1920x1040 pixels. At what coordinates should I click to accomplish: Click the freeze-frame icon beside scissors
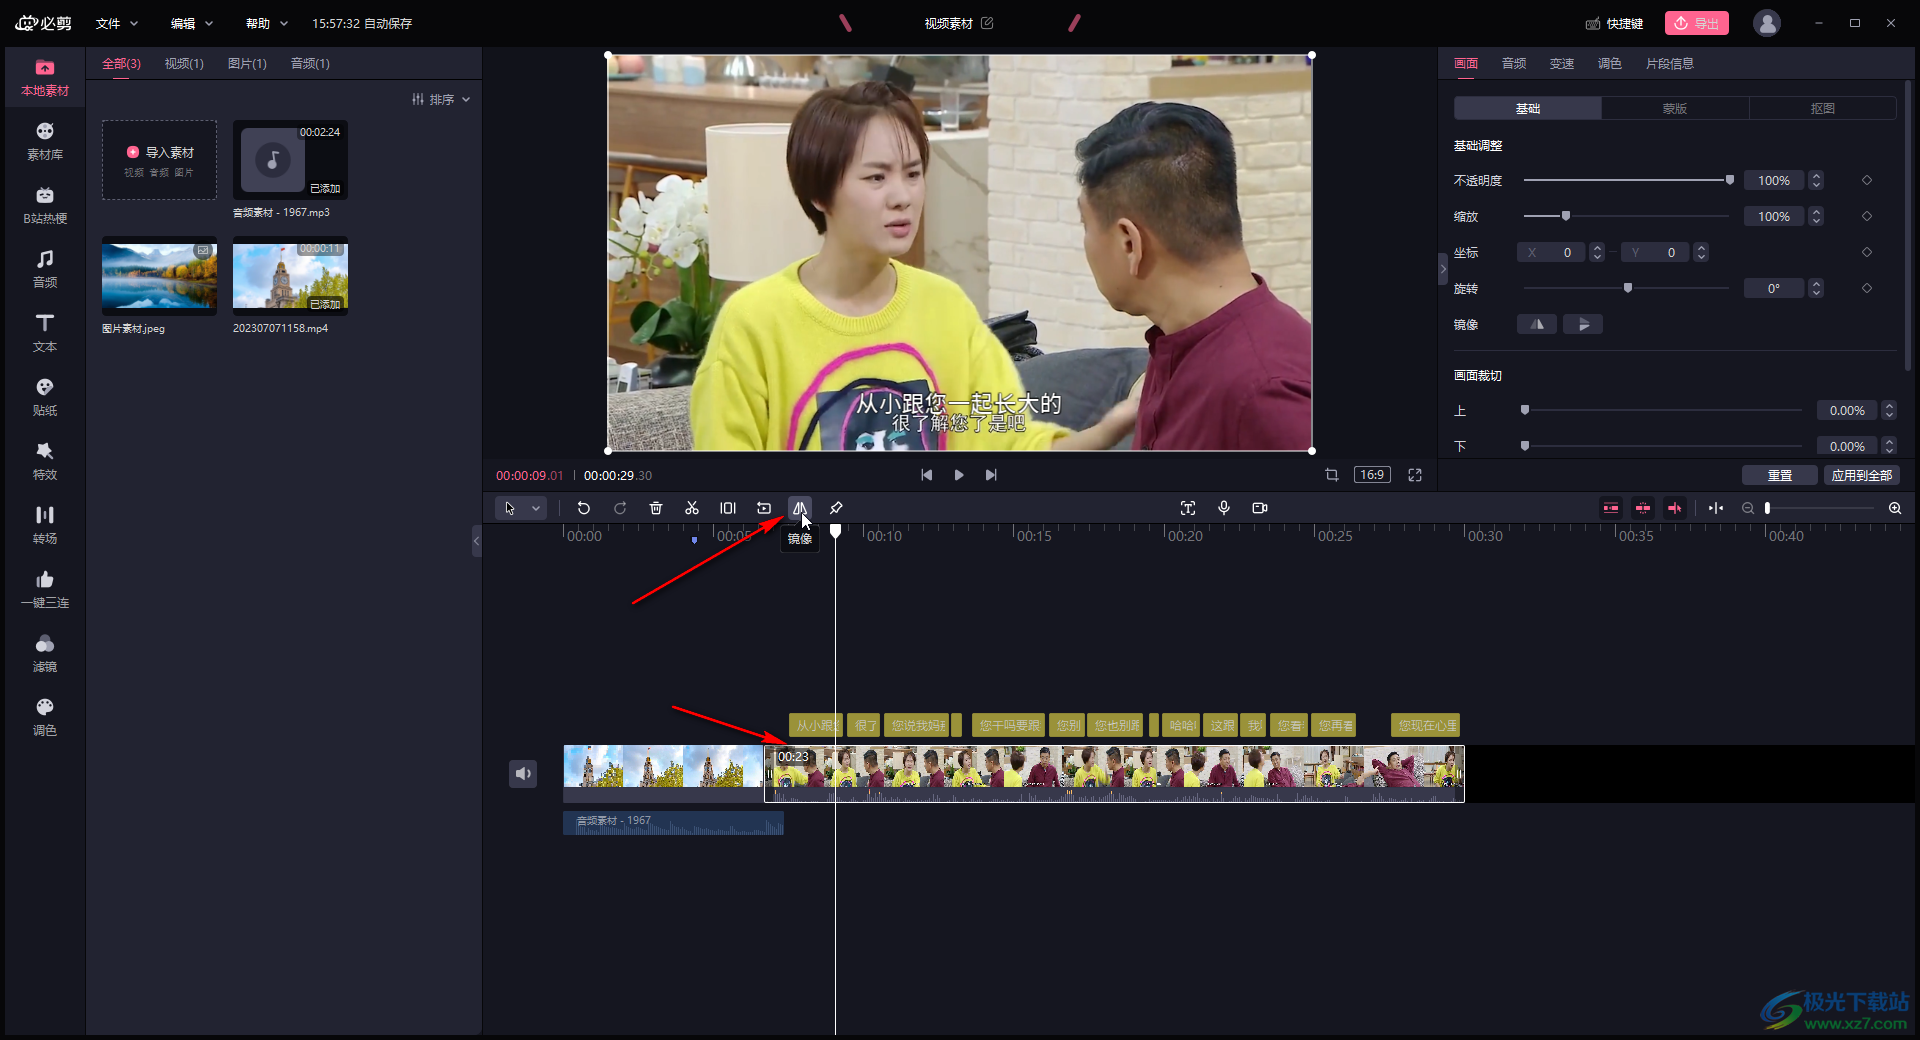[728, 508]
